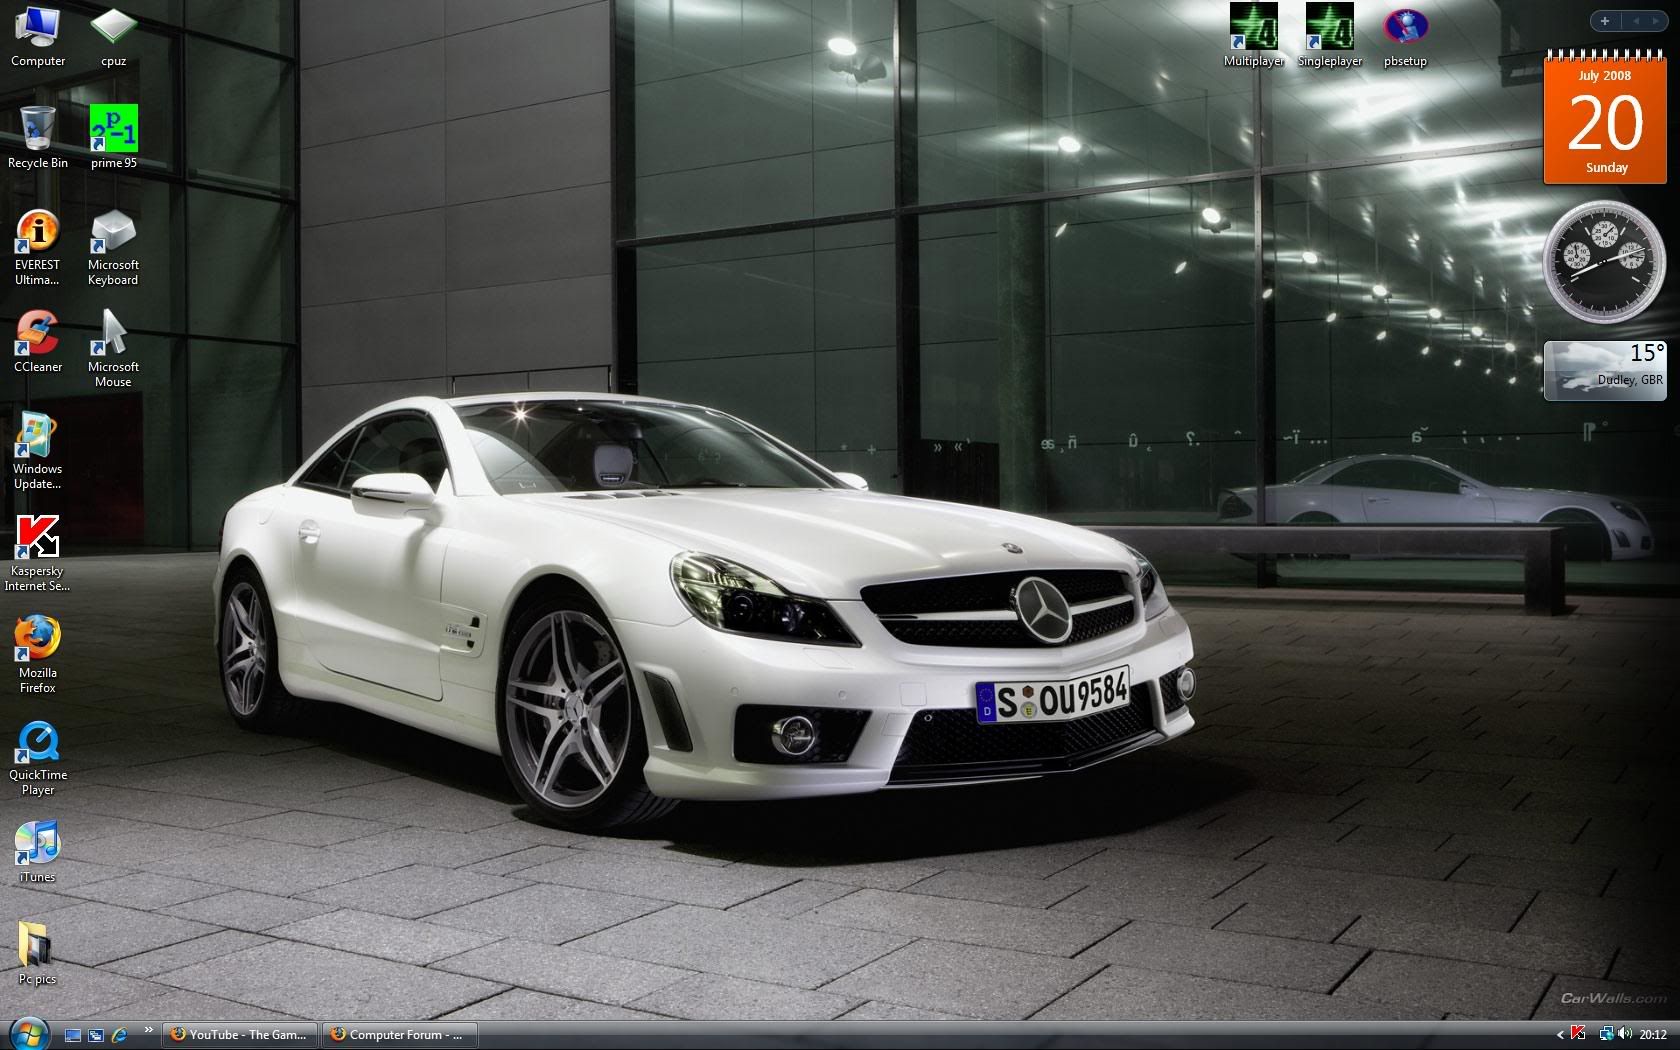Image resolution: width=1680 pixels, height=1050 pixels.
Task: Click the analog clock gadget
Action: coord(1605,262)
